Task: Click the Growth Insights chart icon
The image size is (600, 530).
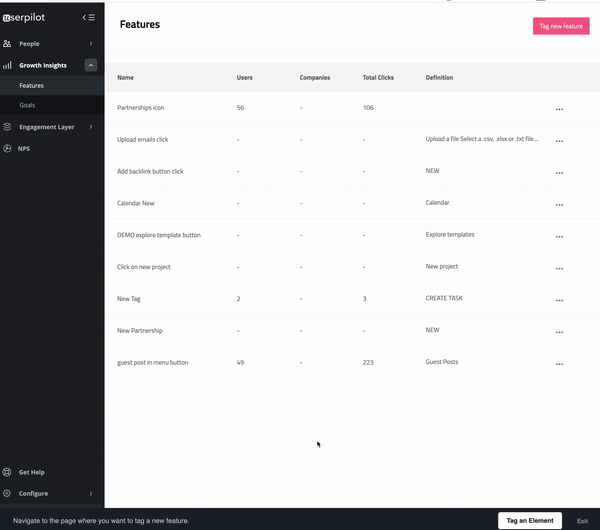Action: click(x=8, y=65)
